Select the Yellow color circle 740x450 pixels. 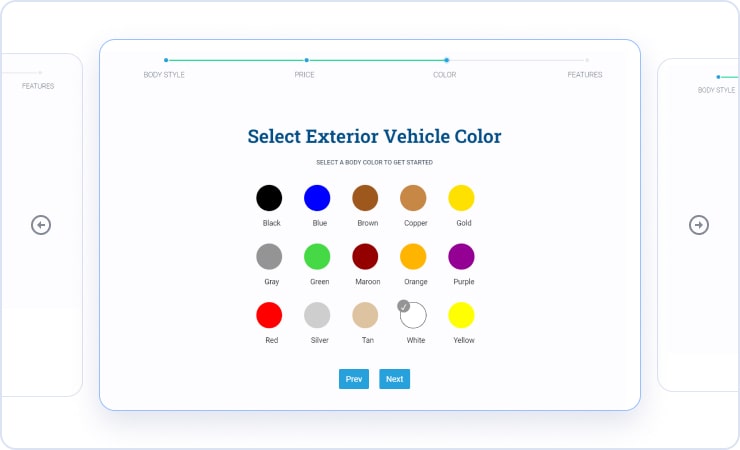[462, 315]
